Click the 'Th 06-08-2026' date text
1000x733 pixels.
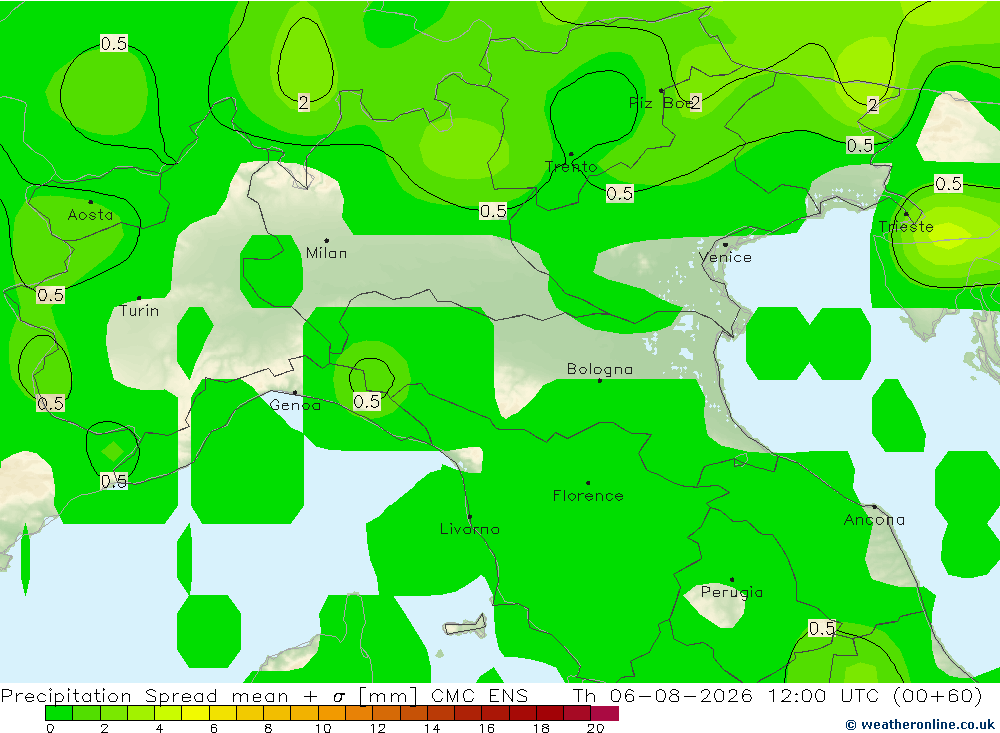(663, 695)
